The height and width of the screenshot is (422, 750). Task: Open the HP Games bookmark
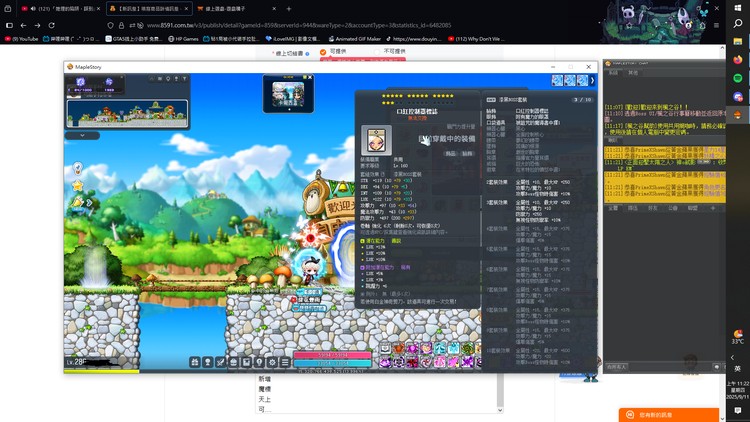pyautogui.click(x=183, y=39)
